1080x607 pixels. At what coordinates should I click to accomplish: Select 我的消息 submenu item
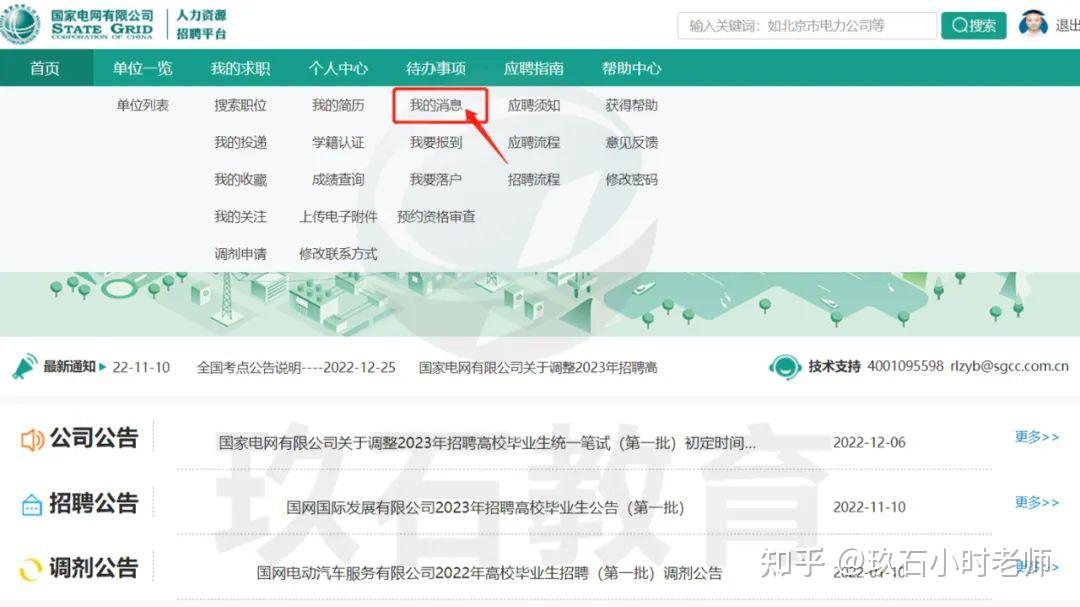click(x=436, y=105)
